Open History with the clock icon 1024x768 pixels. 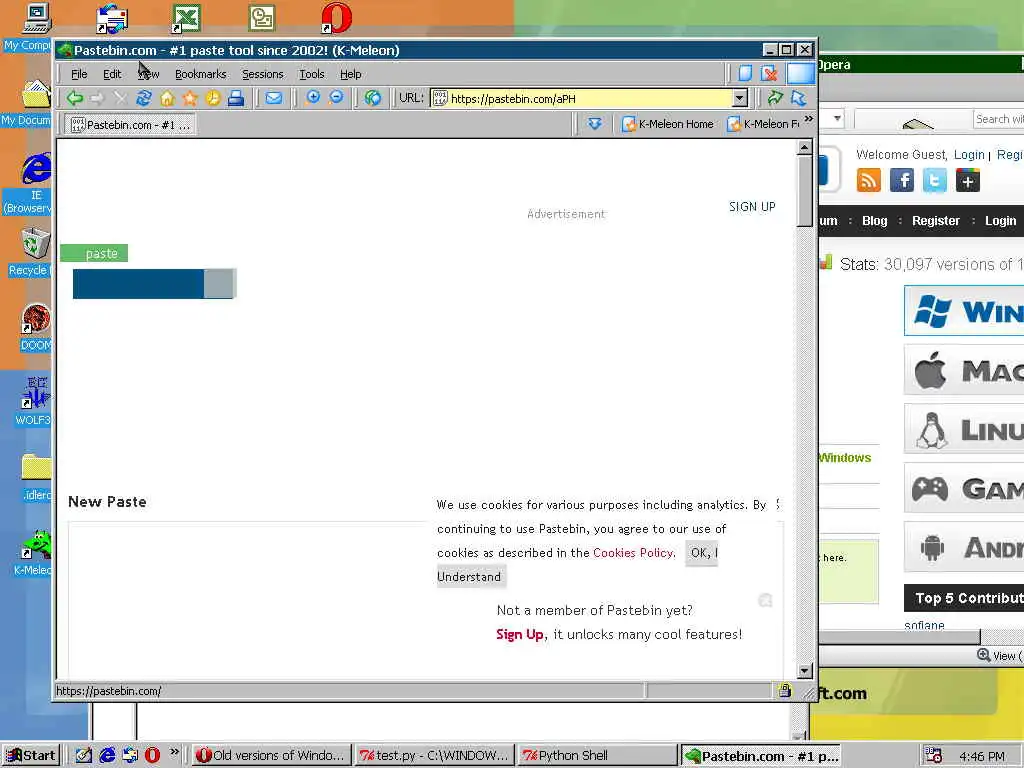tap(213, 99)
